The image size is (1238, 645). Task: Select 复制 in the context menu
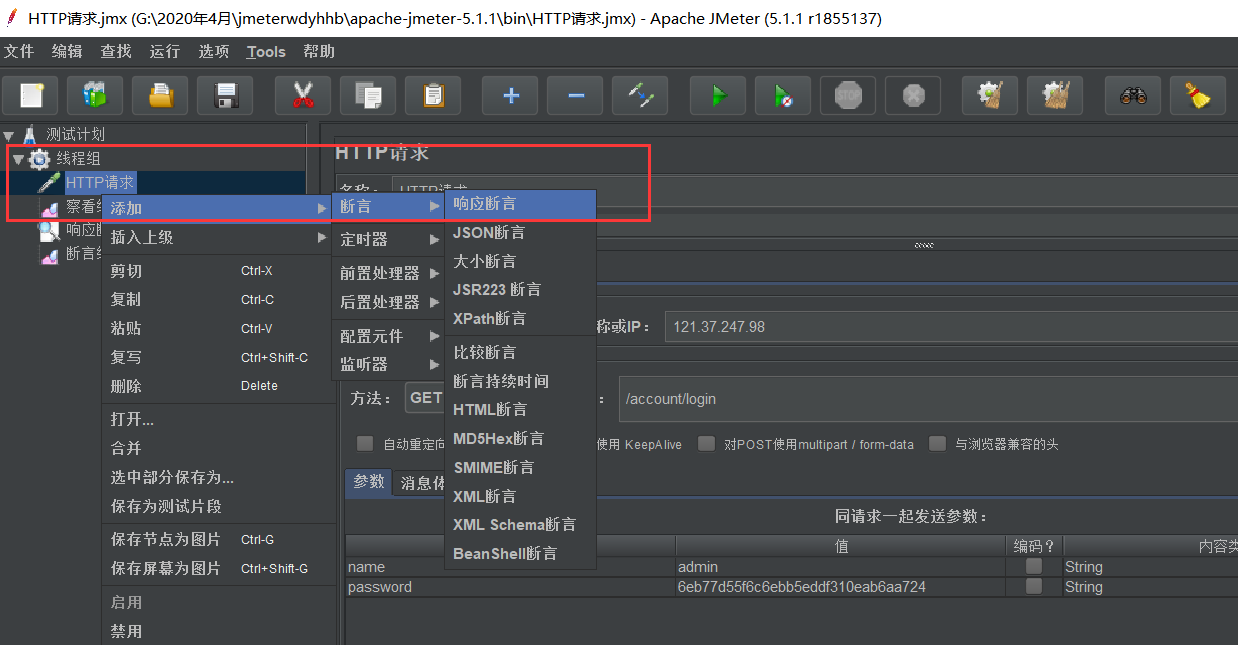tap(219, 299)
